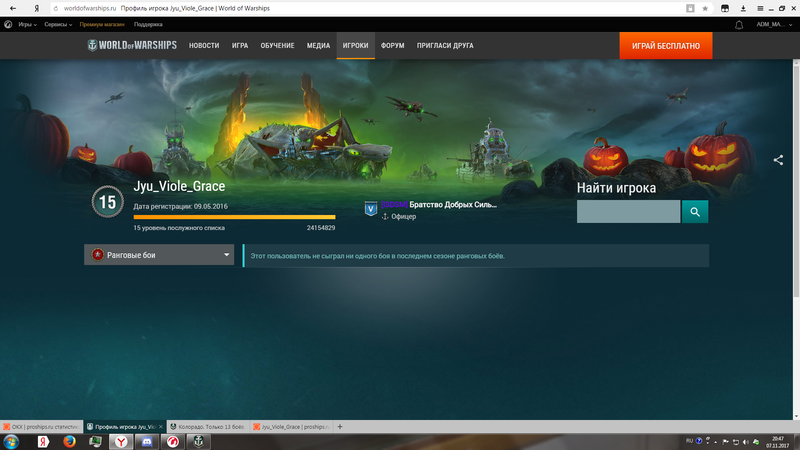Click the browser back arrow

coord(13,8)
